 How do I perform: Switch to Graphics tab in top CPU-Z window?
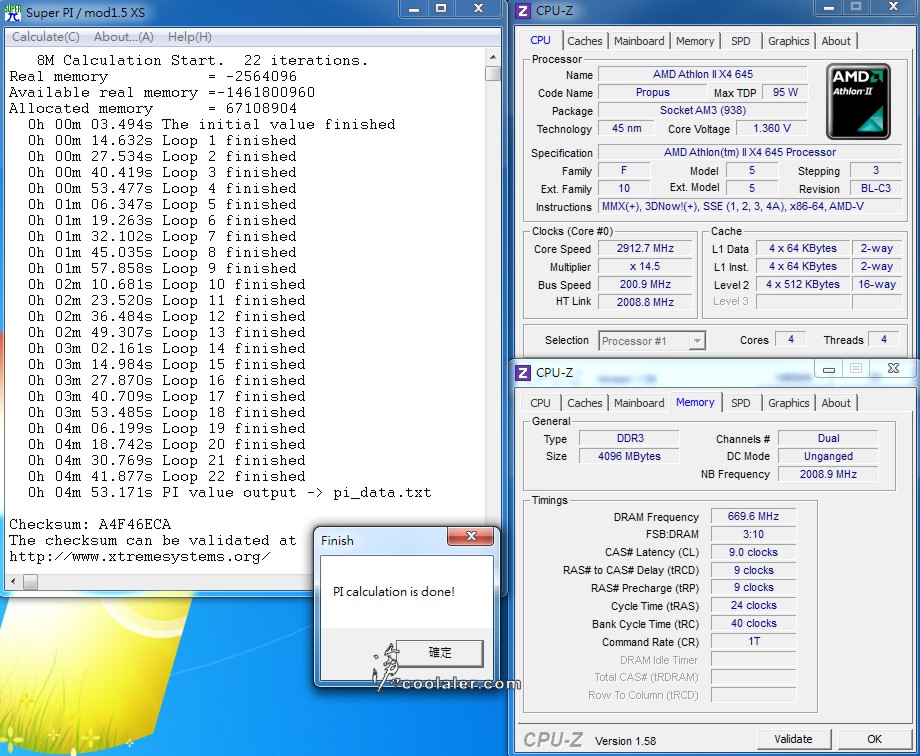point(789,41)
